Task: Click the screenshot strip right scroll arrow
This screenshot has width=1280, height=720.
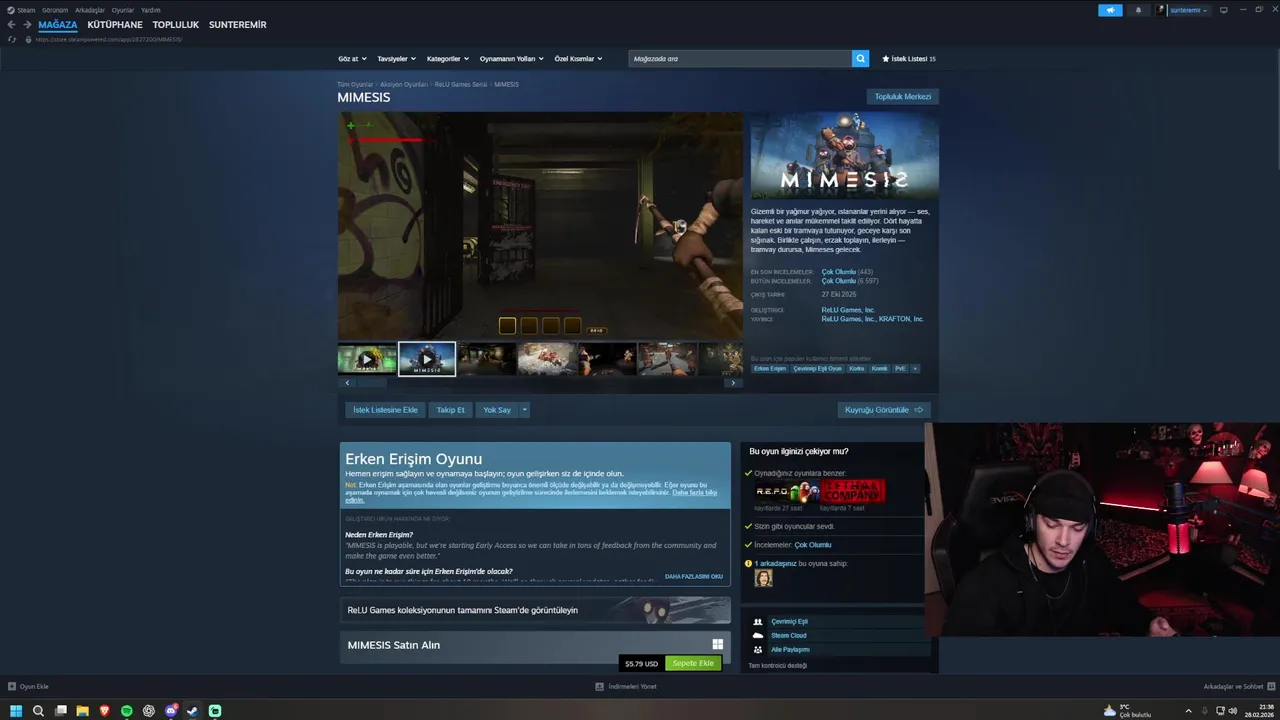Action: (733, 383)
